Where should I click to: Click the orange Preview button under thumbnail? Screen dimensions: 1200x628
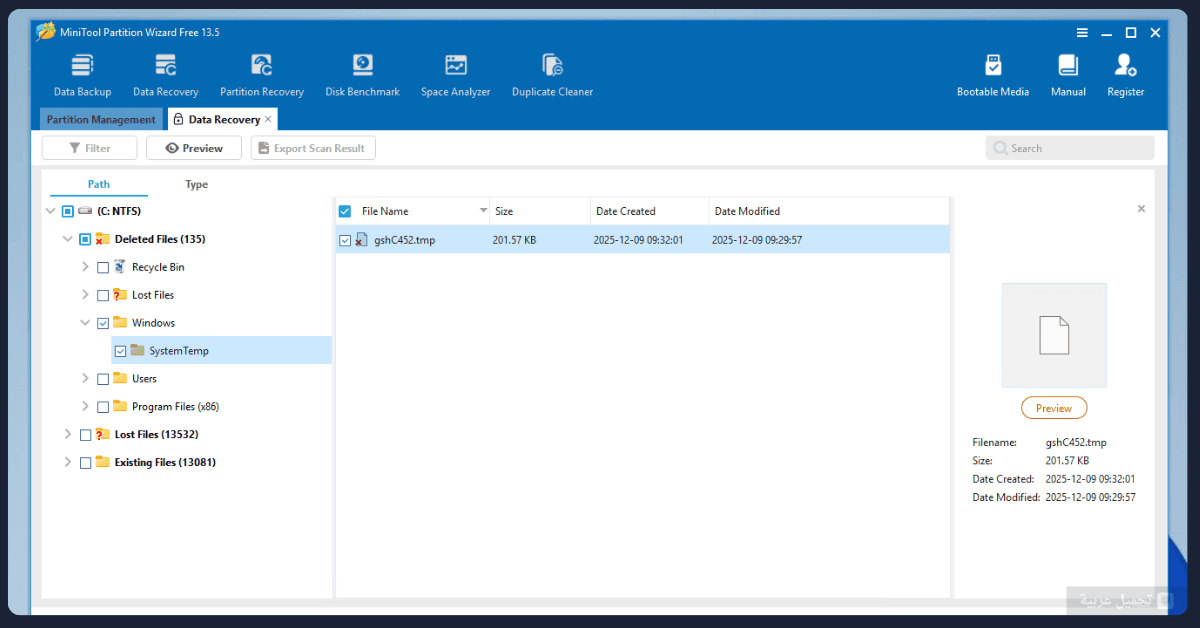pyautogui.click(x=1054, y=408)
